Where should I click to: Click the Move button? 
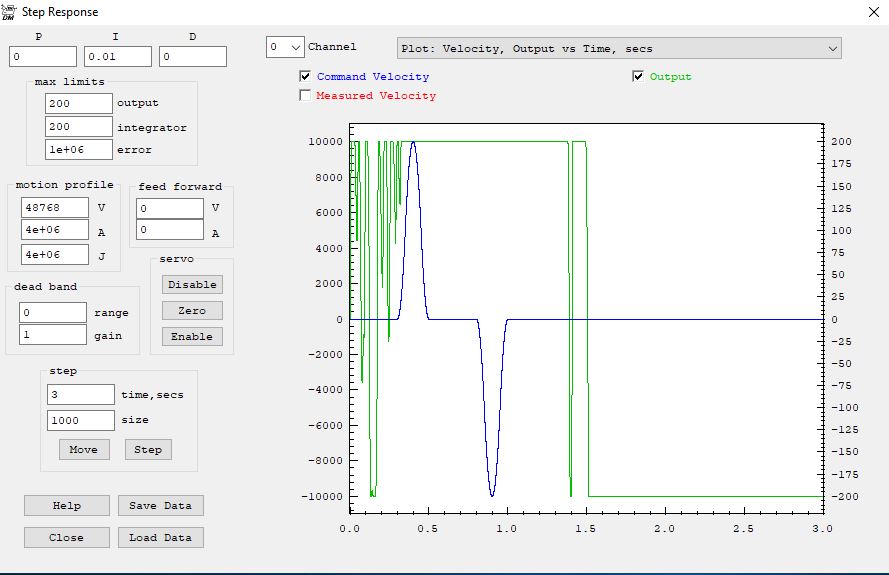(x=83, y=450)
